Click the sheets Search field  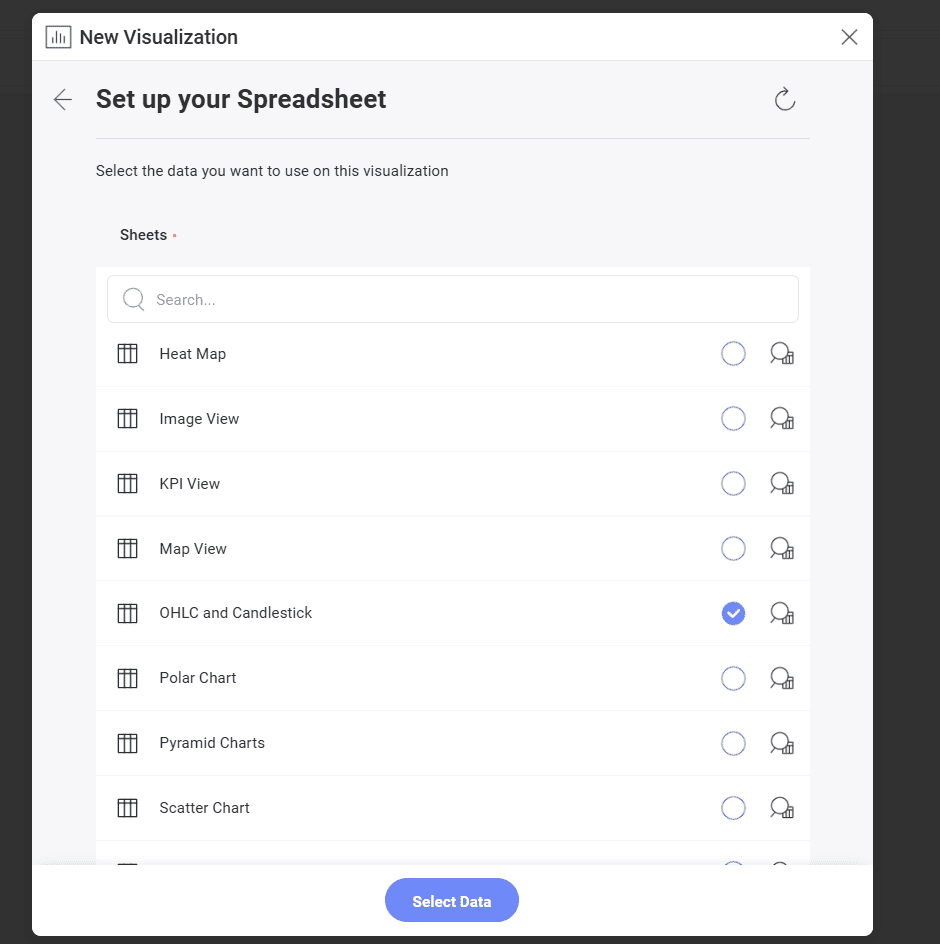453,299
